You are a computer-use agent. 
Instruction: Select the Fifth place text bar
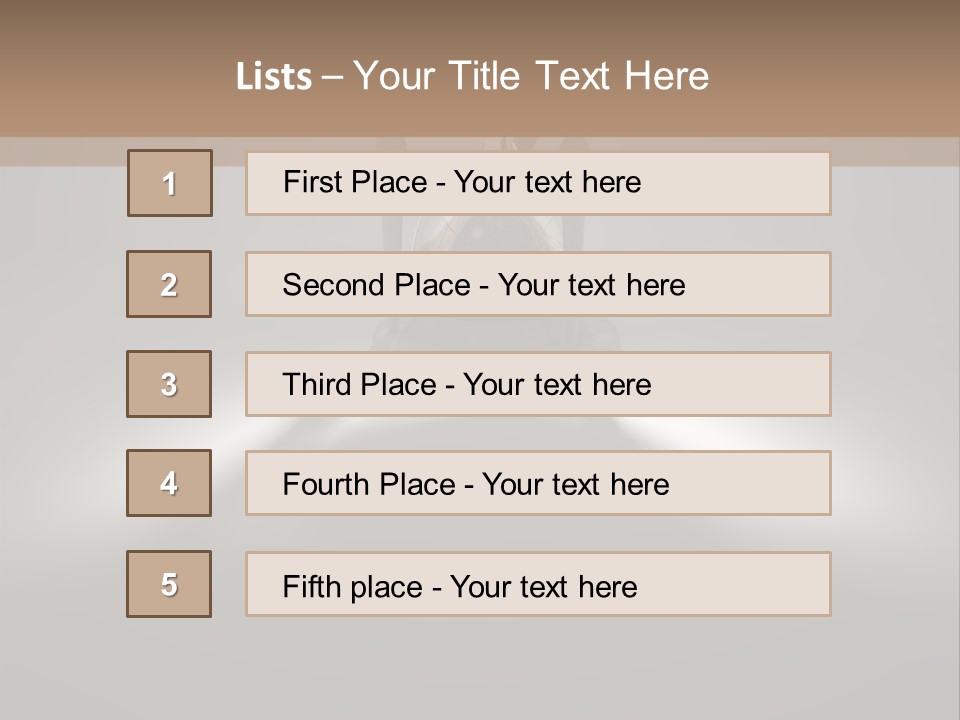pyautogui.click(x=538, y=584)
